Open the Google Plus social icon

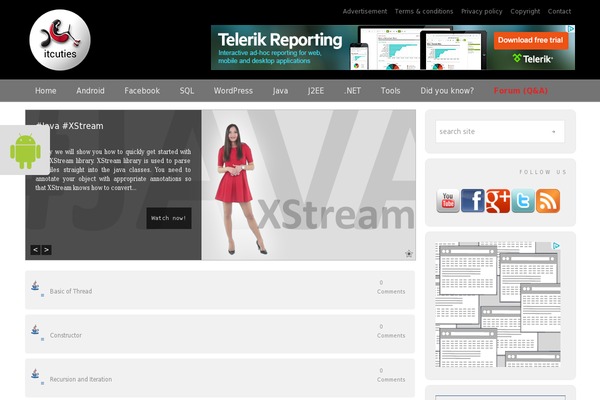point(498,201)
